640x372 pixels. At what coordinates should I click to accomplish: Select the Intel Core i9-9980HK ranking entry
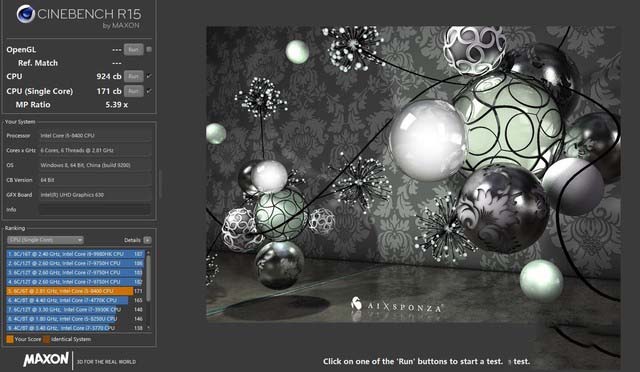[x=76, y=254]
